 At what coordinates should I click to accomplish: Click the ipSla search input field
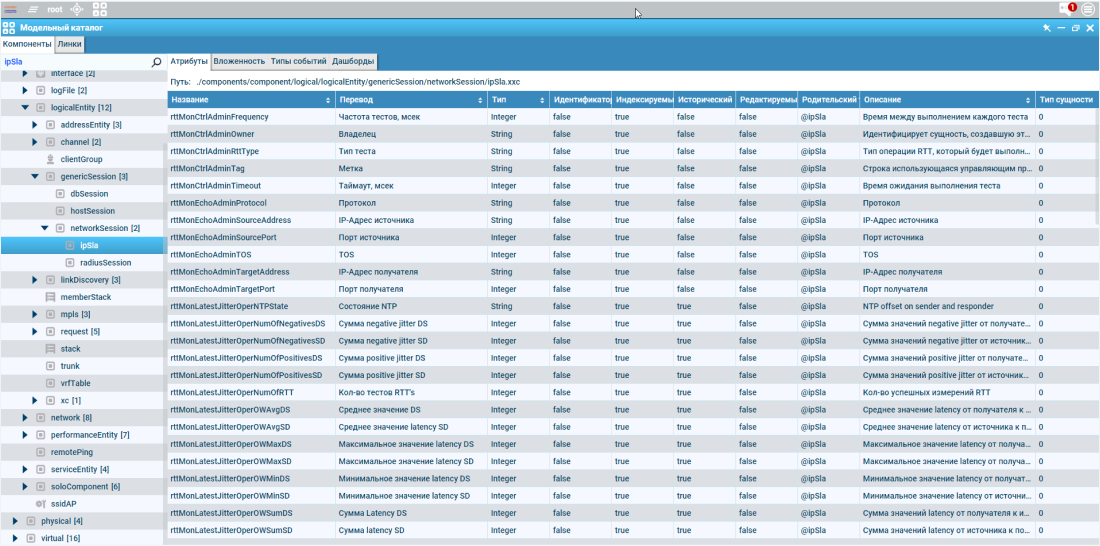[x=76, y=62]
